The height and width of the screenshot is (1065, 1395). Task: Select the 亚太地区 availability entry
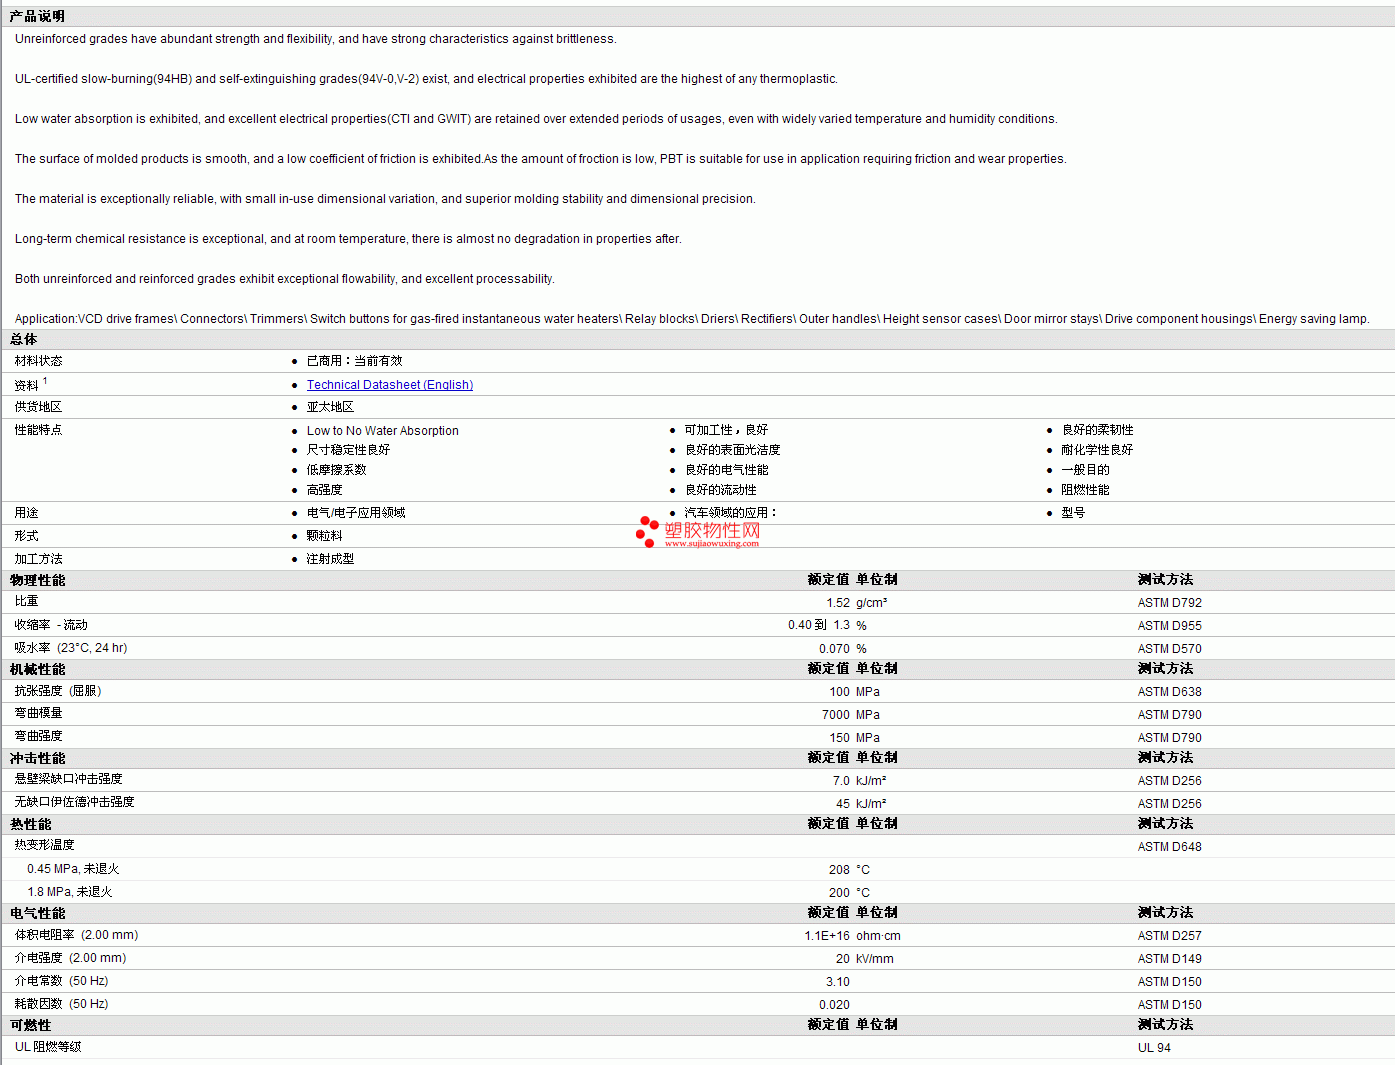point(330,407)
